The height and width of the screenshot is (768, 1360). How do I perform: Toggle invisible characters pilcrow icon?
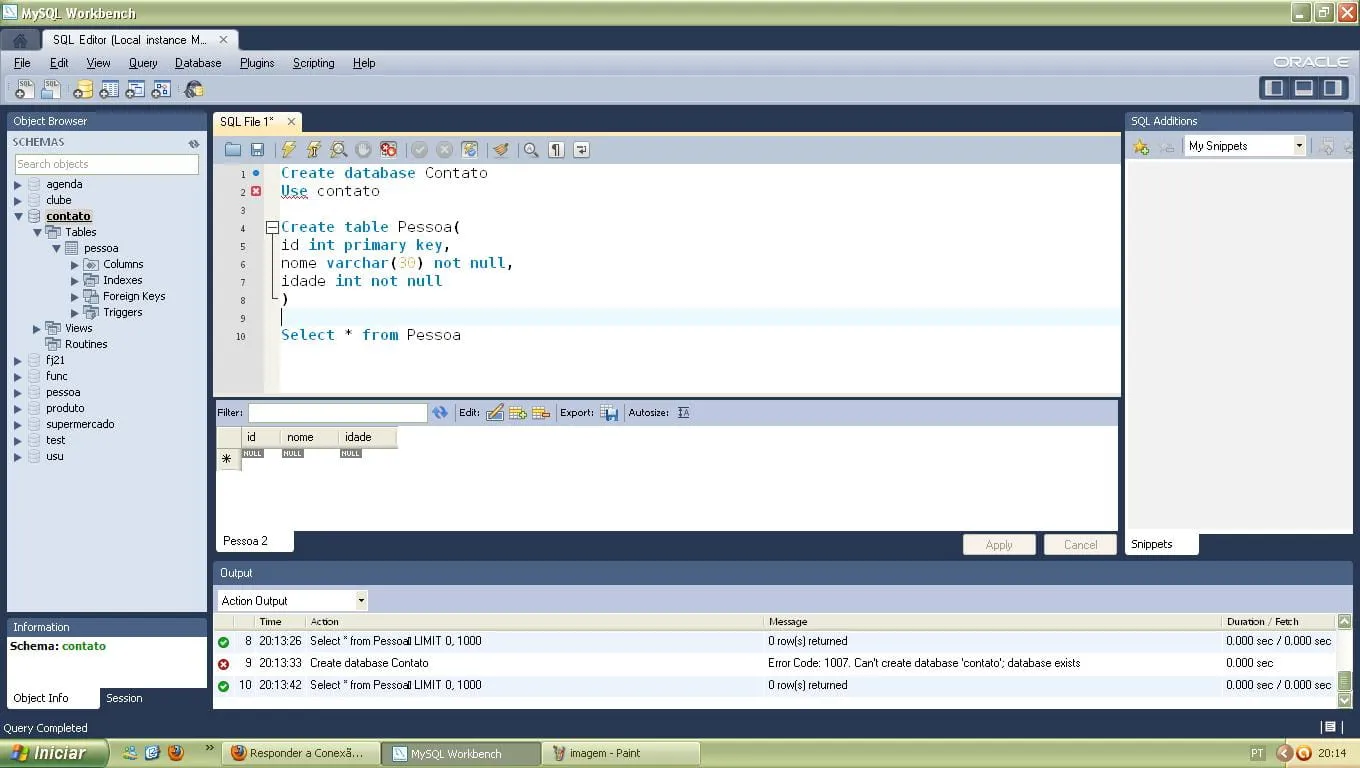pos(556,150)
